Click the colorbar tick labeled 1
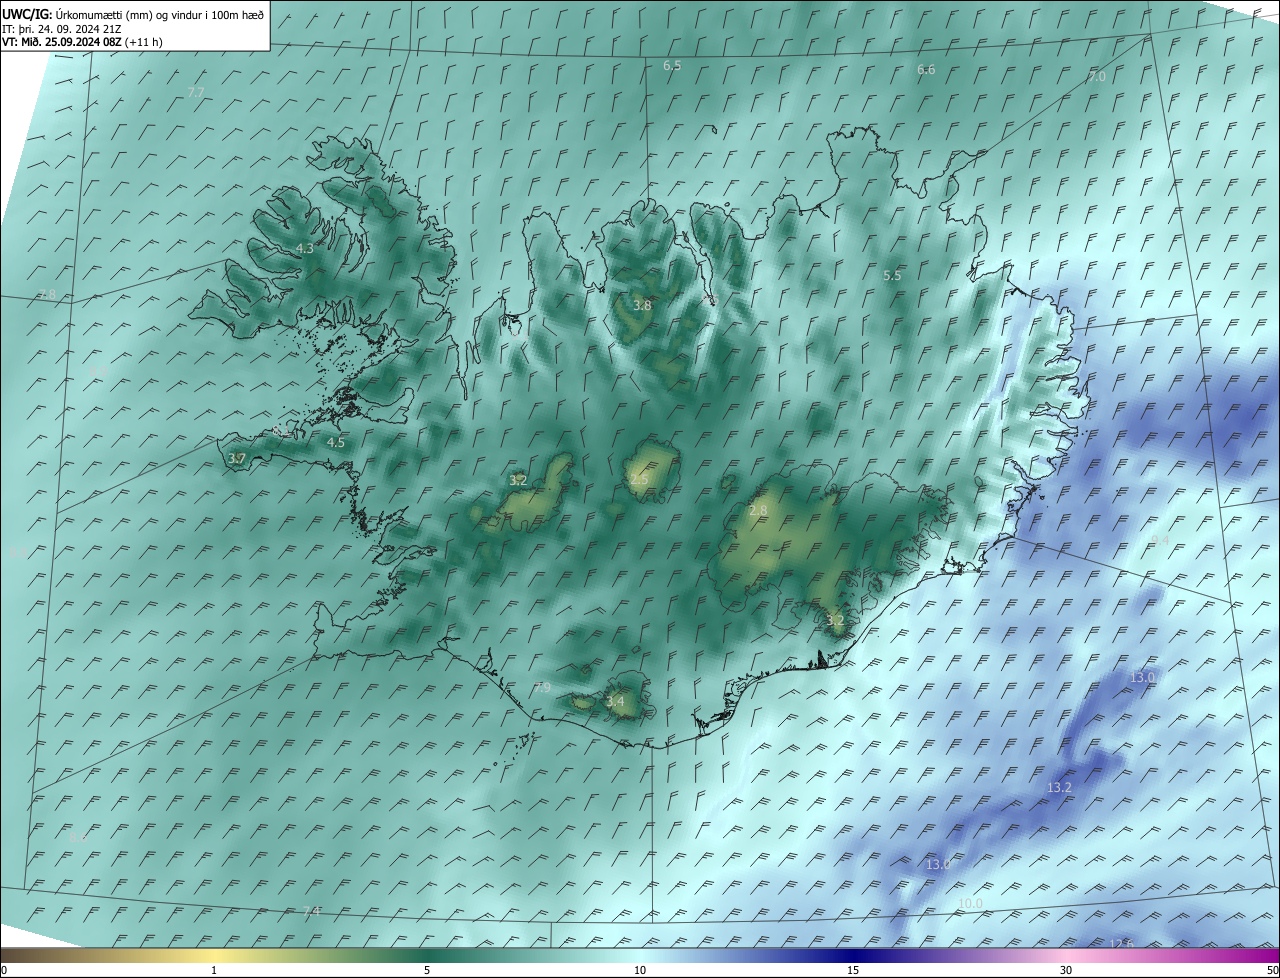The height and width of the screenshot is (978, 1280). [x=214, y=970]
